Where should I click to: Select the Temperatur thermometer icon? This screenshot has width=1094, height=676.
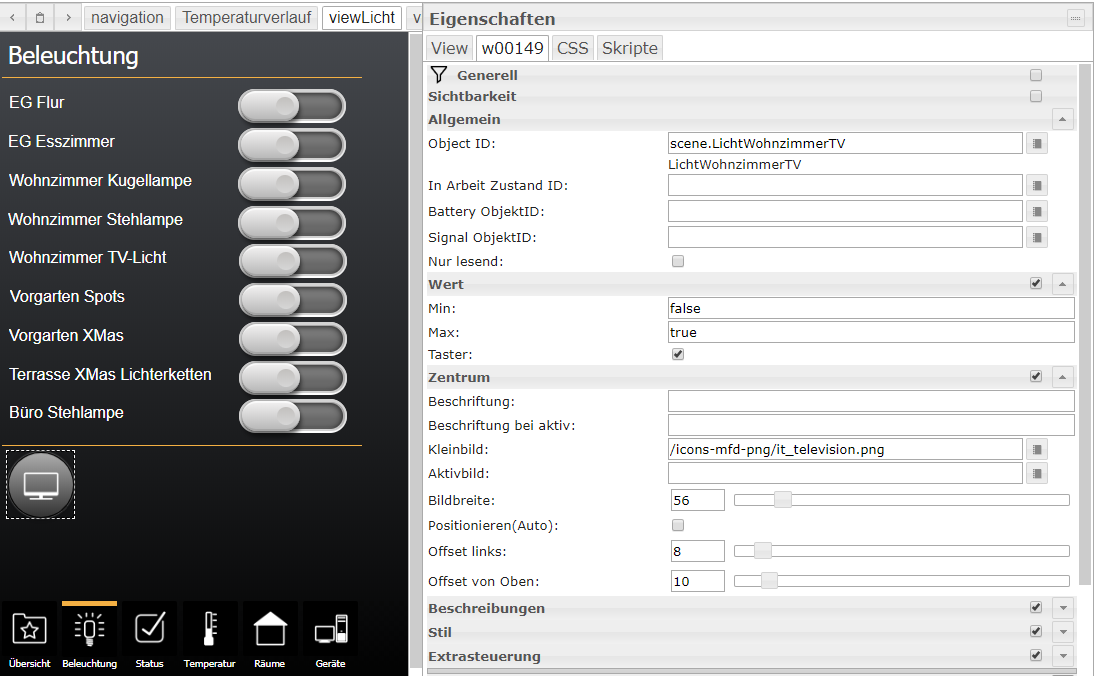pyautogui.click(x=209, y=629)
